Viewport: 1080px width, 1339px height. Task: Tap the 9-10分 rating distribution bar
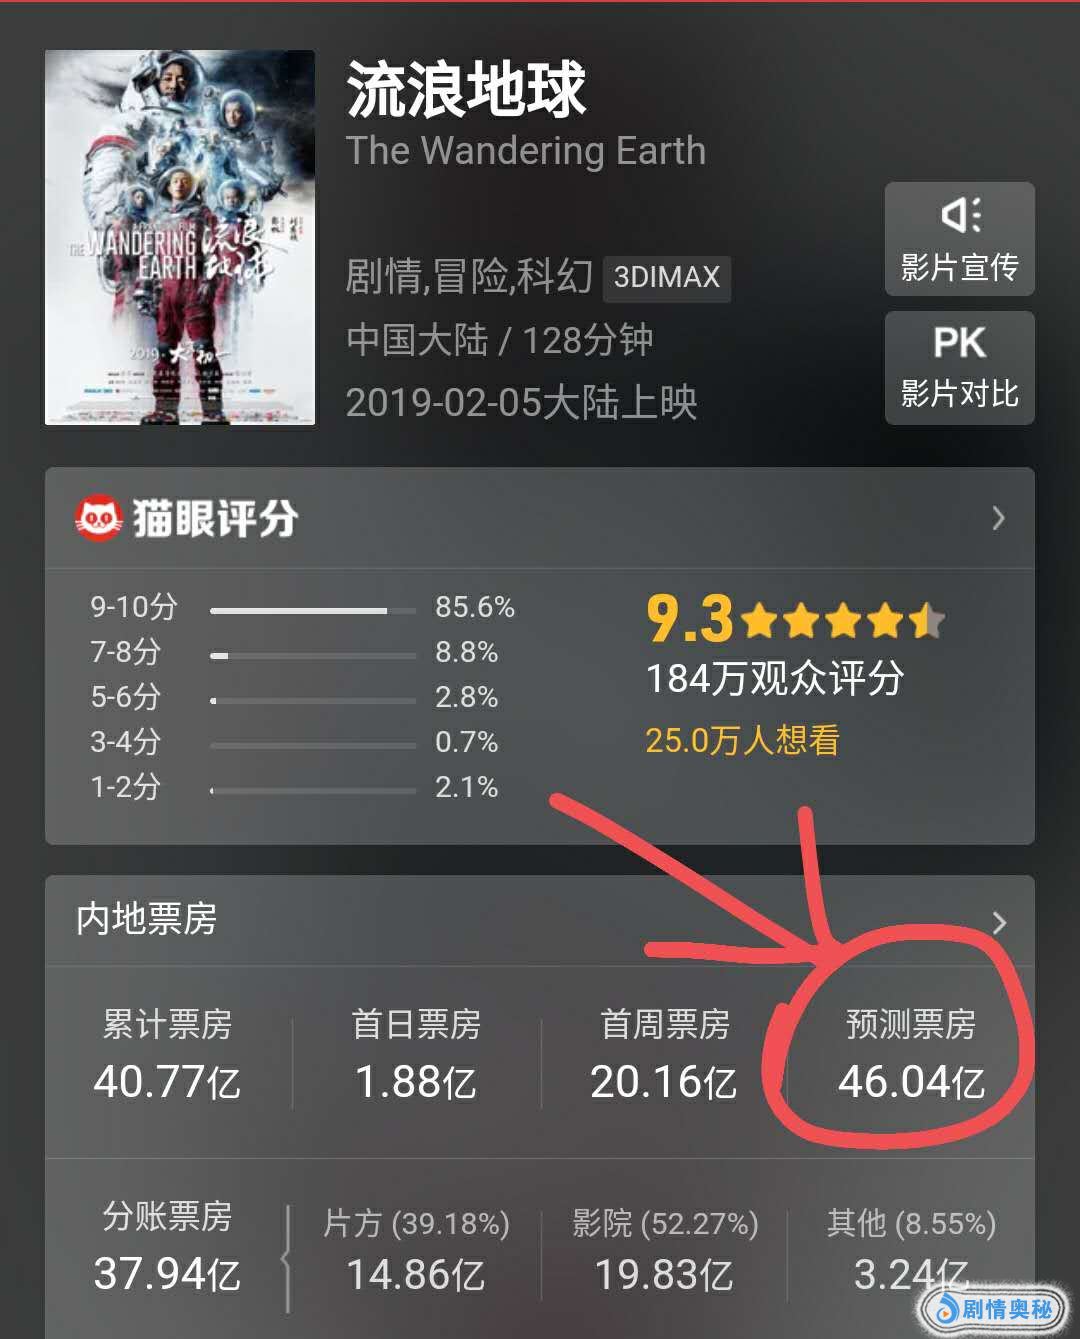(x=313, y=610)
